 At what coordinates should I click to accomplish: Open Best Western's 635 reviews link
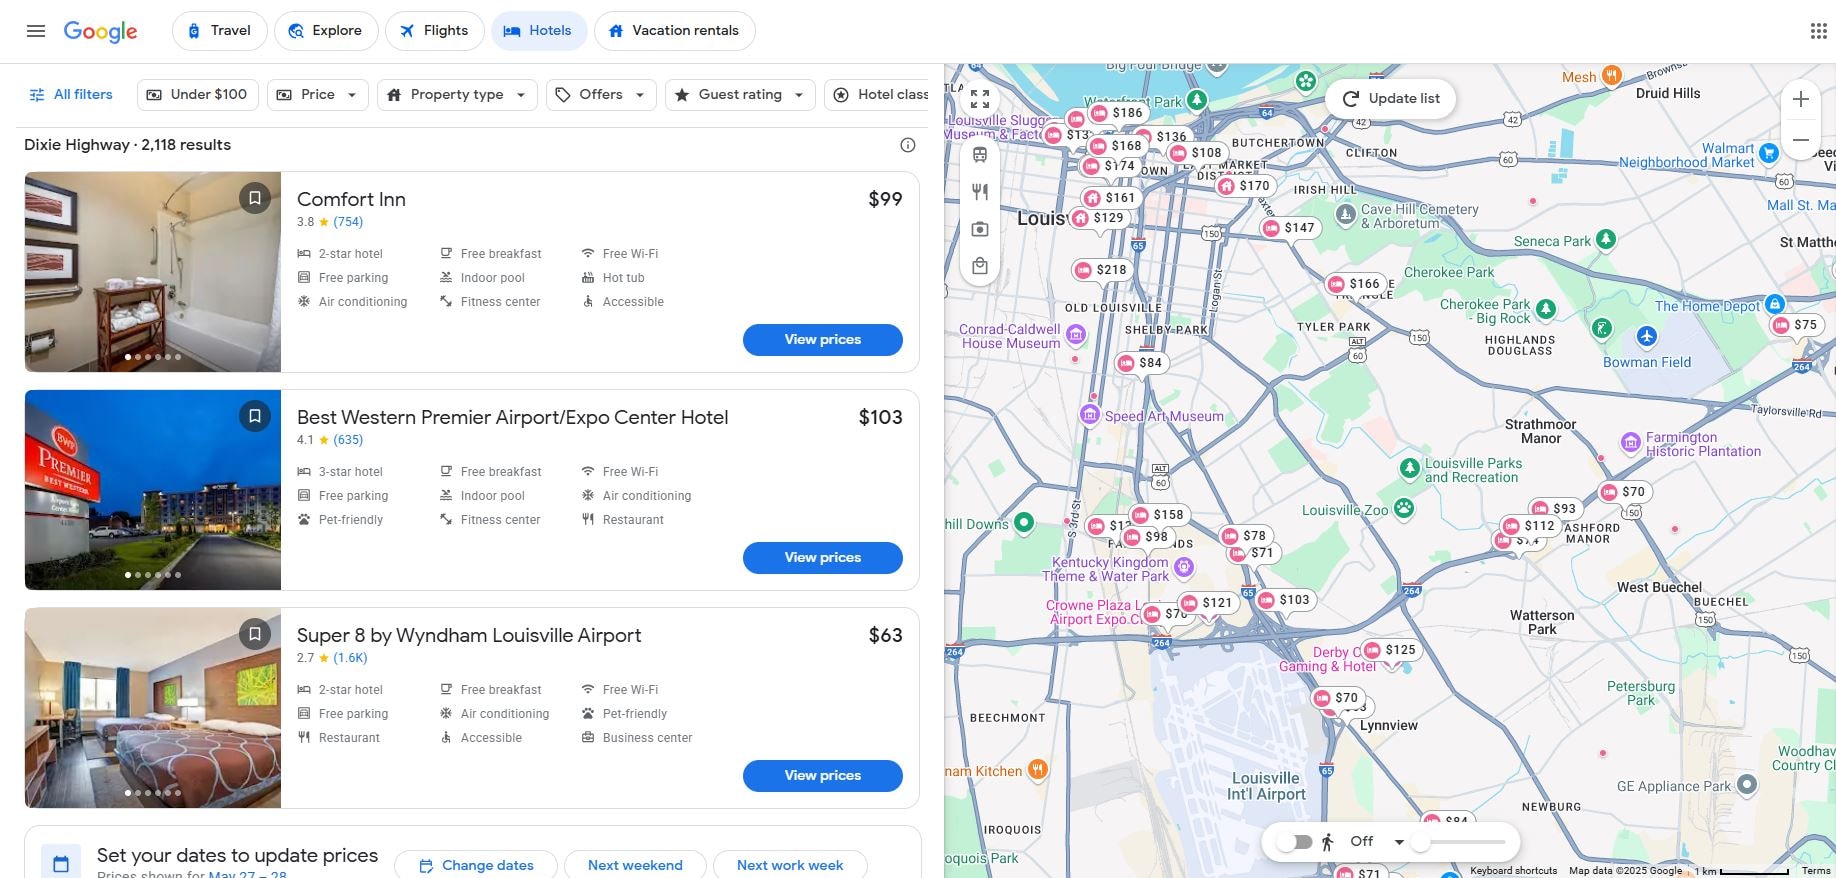(348, 440)
